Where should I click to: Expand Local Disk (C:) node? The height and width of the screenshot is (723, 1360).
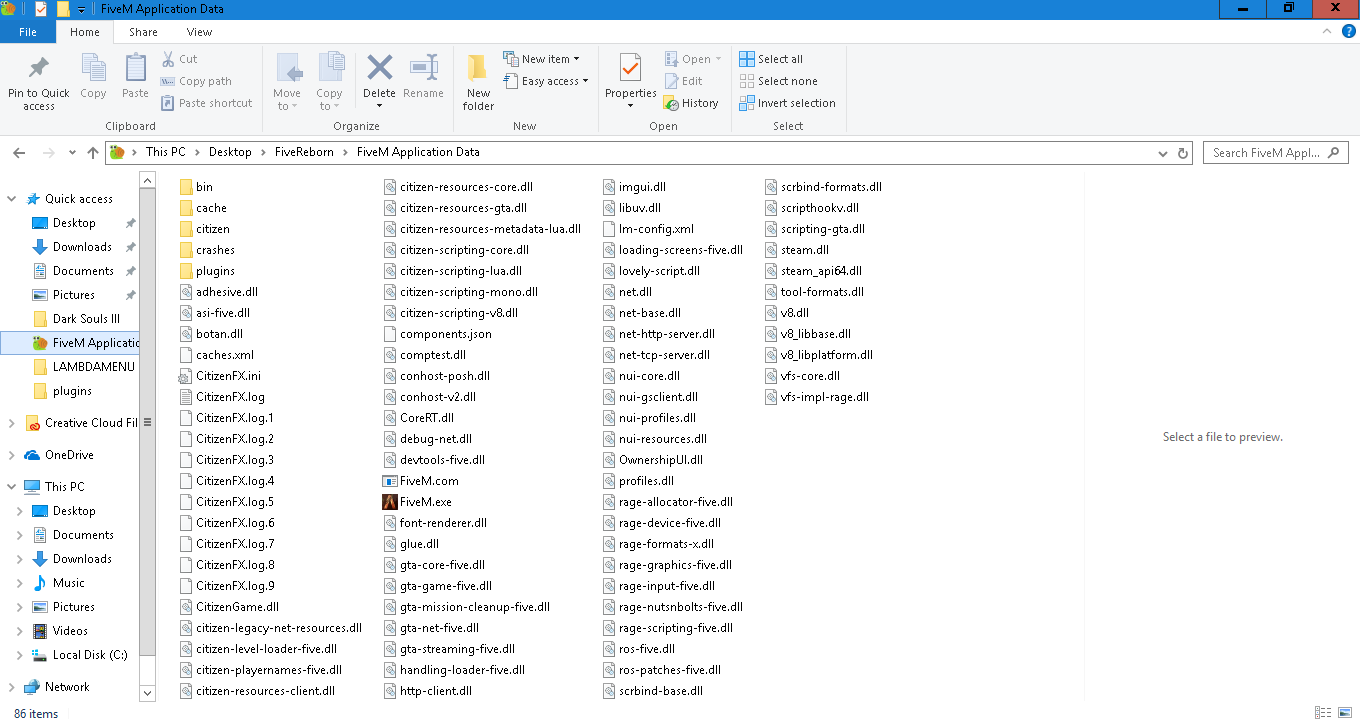point(20,655)
